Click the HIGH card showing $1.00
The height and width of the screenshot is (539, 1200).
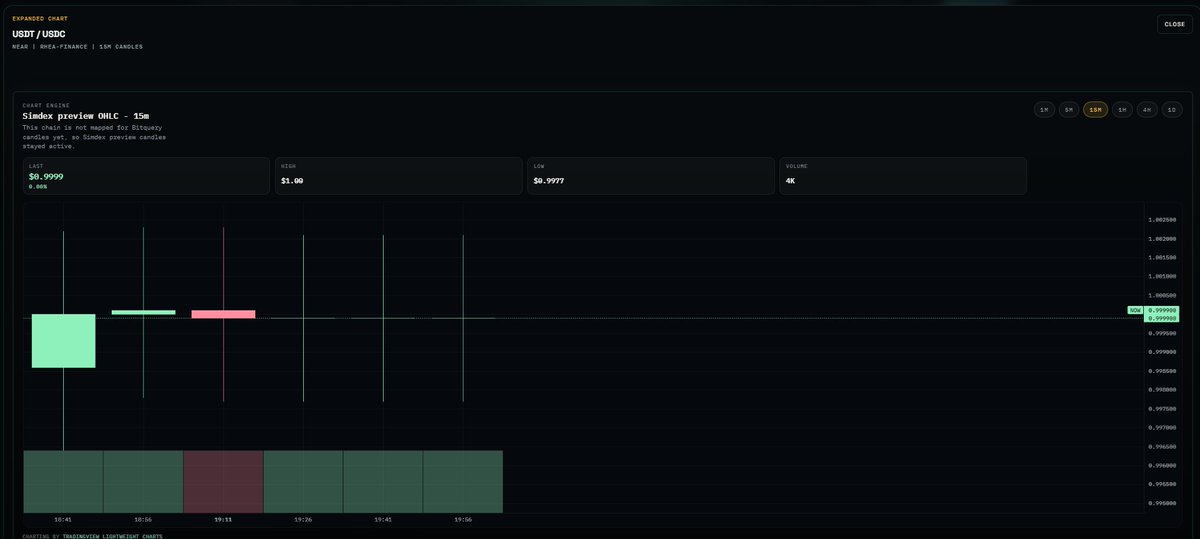pos(398,176)
